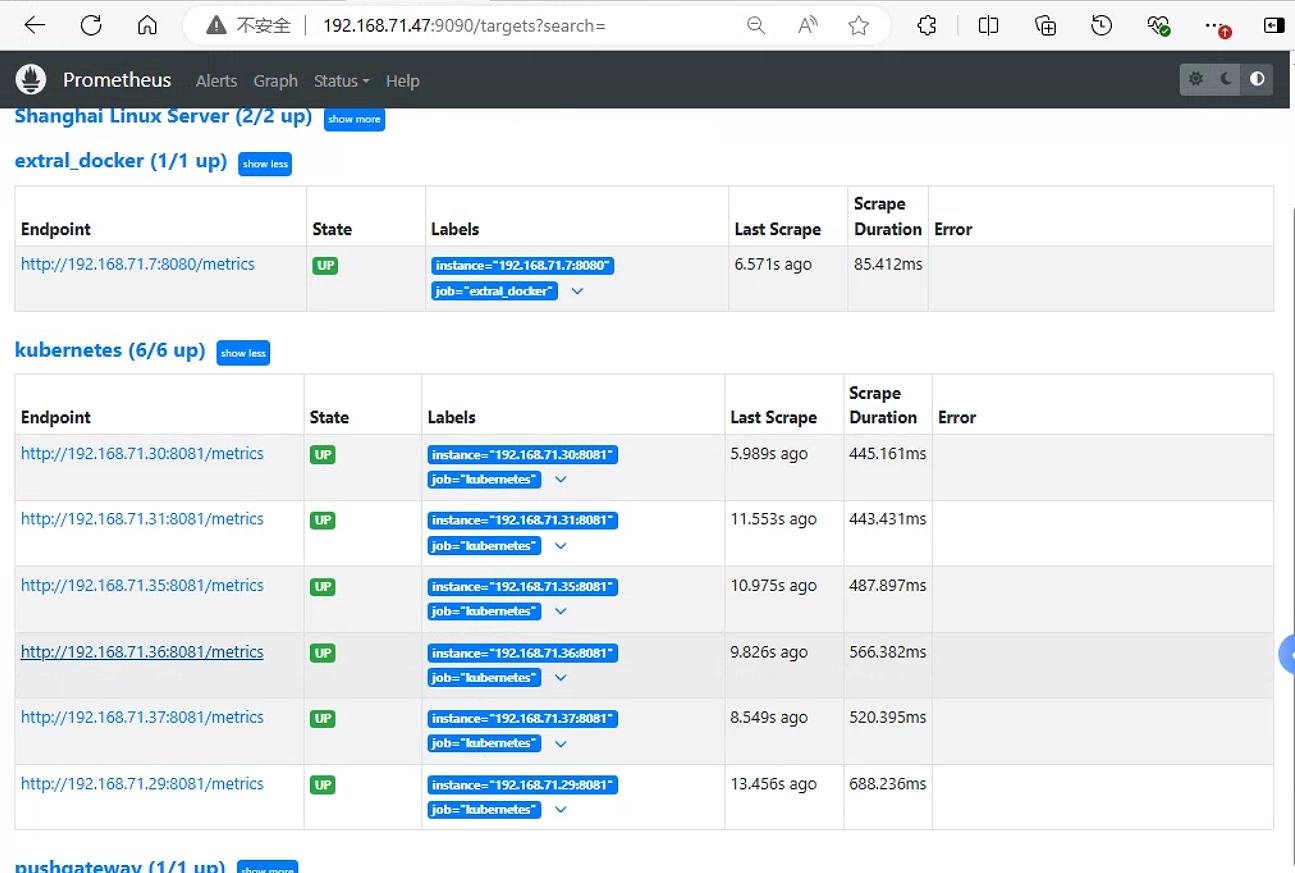The width and height of the screenshot is (1295, 873).
Task: Open collections icon in toolbar
Action: [1045, 26]
